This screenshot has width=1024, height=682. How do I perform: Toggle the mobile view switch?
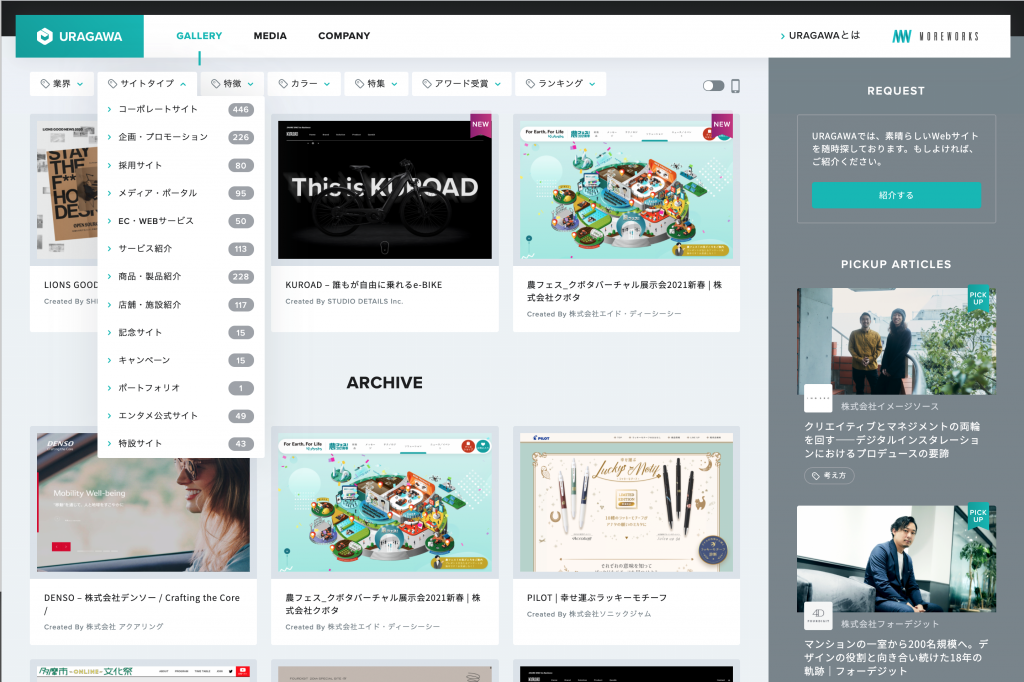click(713, 86)
